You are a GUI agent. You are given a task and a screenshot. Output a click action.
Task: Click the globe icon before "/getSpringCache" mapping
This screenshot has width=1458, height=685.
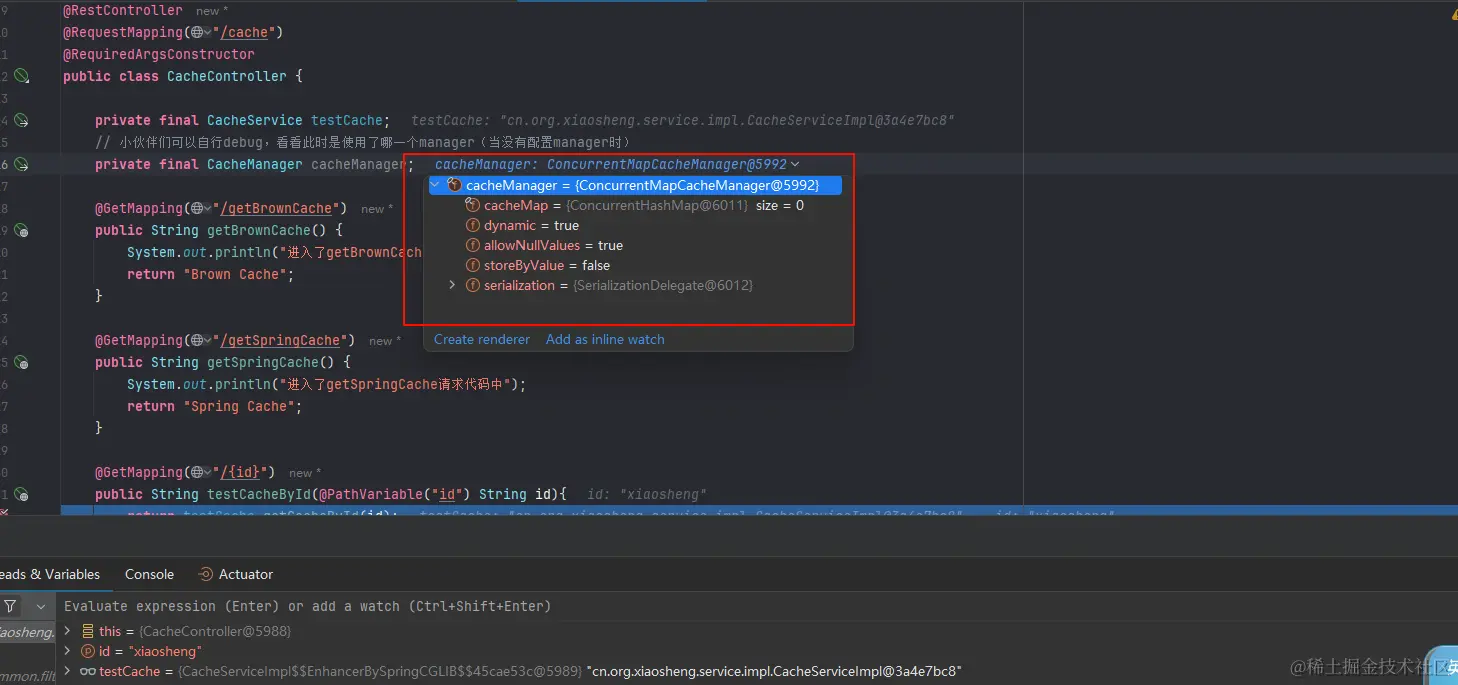point(197,340)
